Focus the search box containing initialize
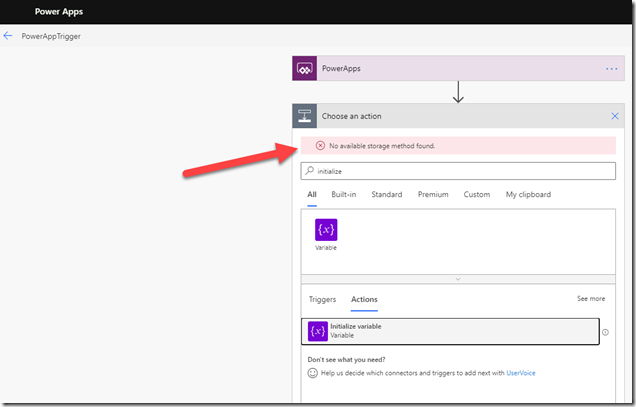 click(458, 171)
